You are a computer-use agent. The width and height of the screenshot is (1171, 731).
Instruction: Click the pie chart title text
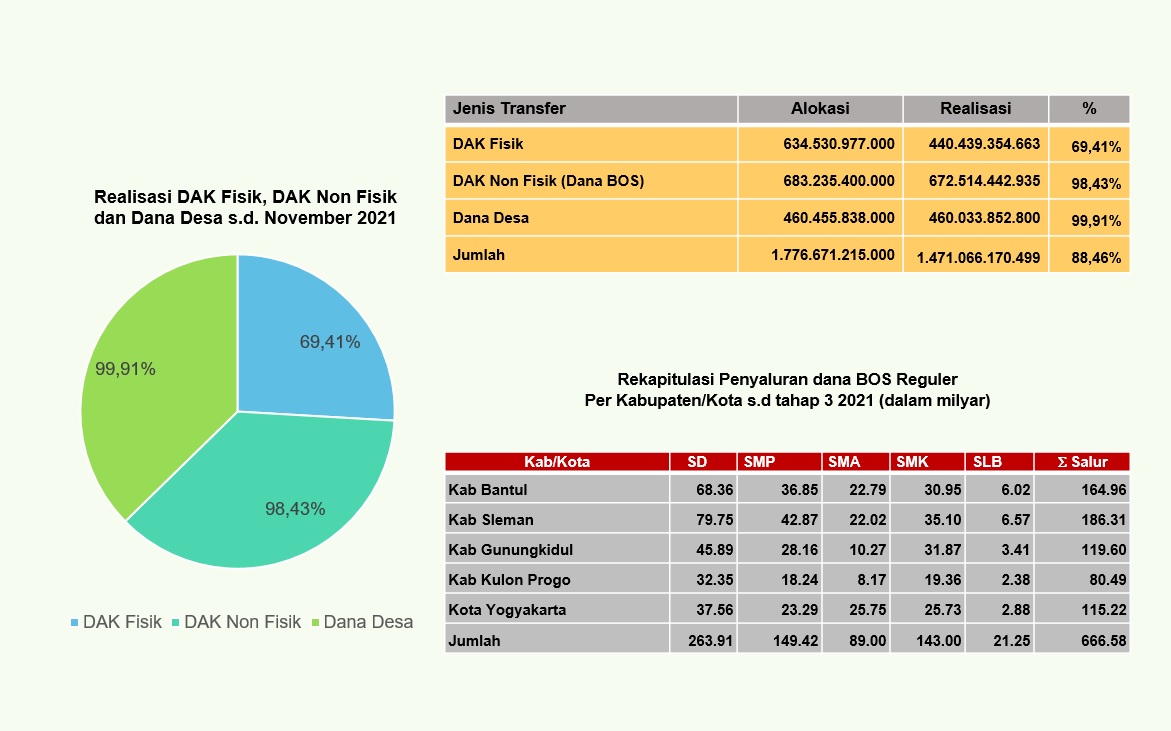245,208
